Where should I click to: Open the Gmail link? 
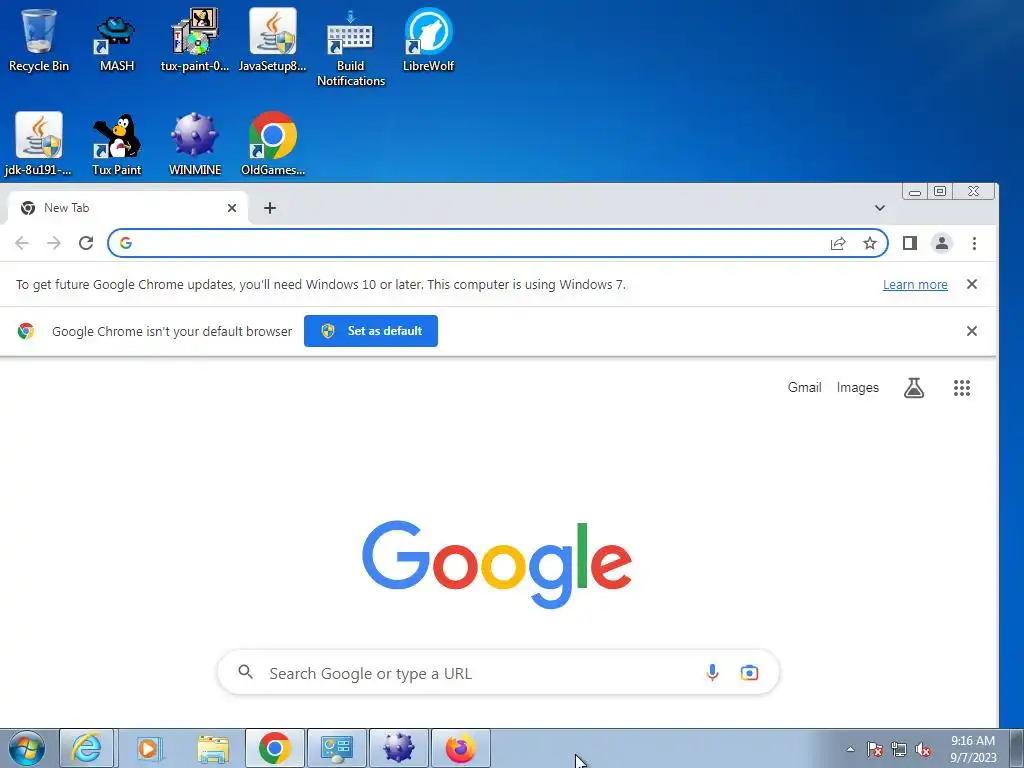[805, 387]
